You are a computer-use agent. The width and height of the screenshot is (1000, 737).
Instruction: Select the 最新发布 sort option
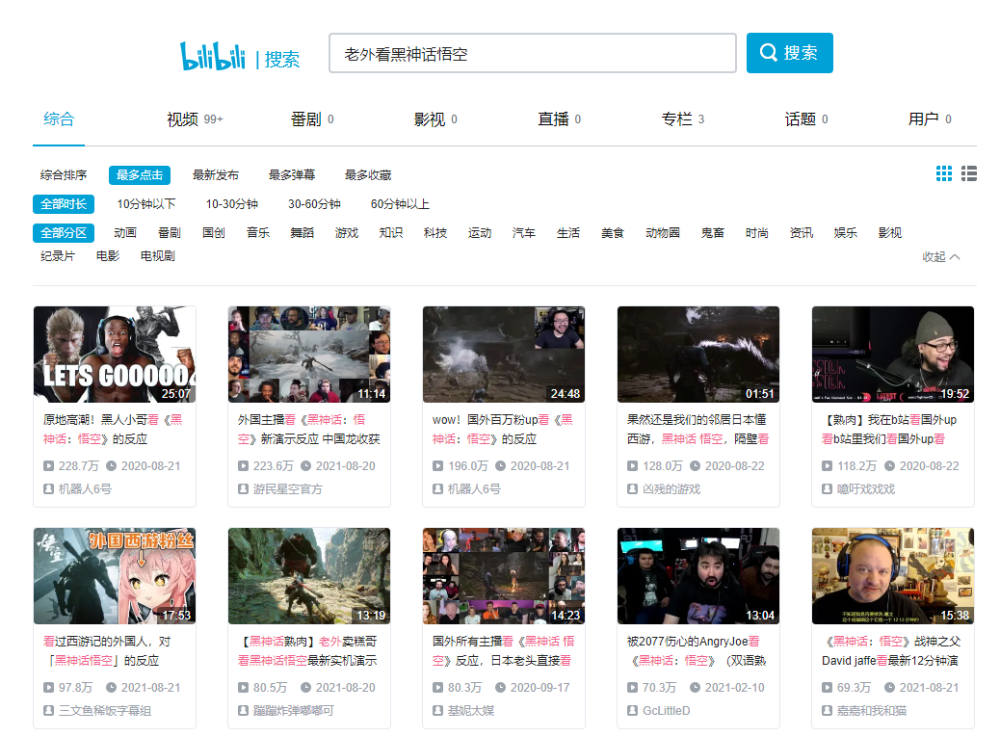click(x=216, y=175)
